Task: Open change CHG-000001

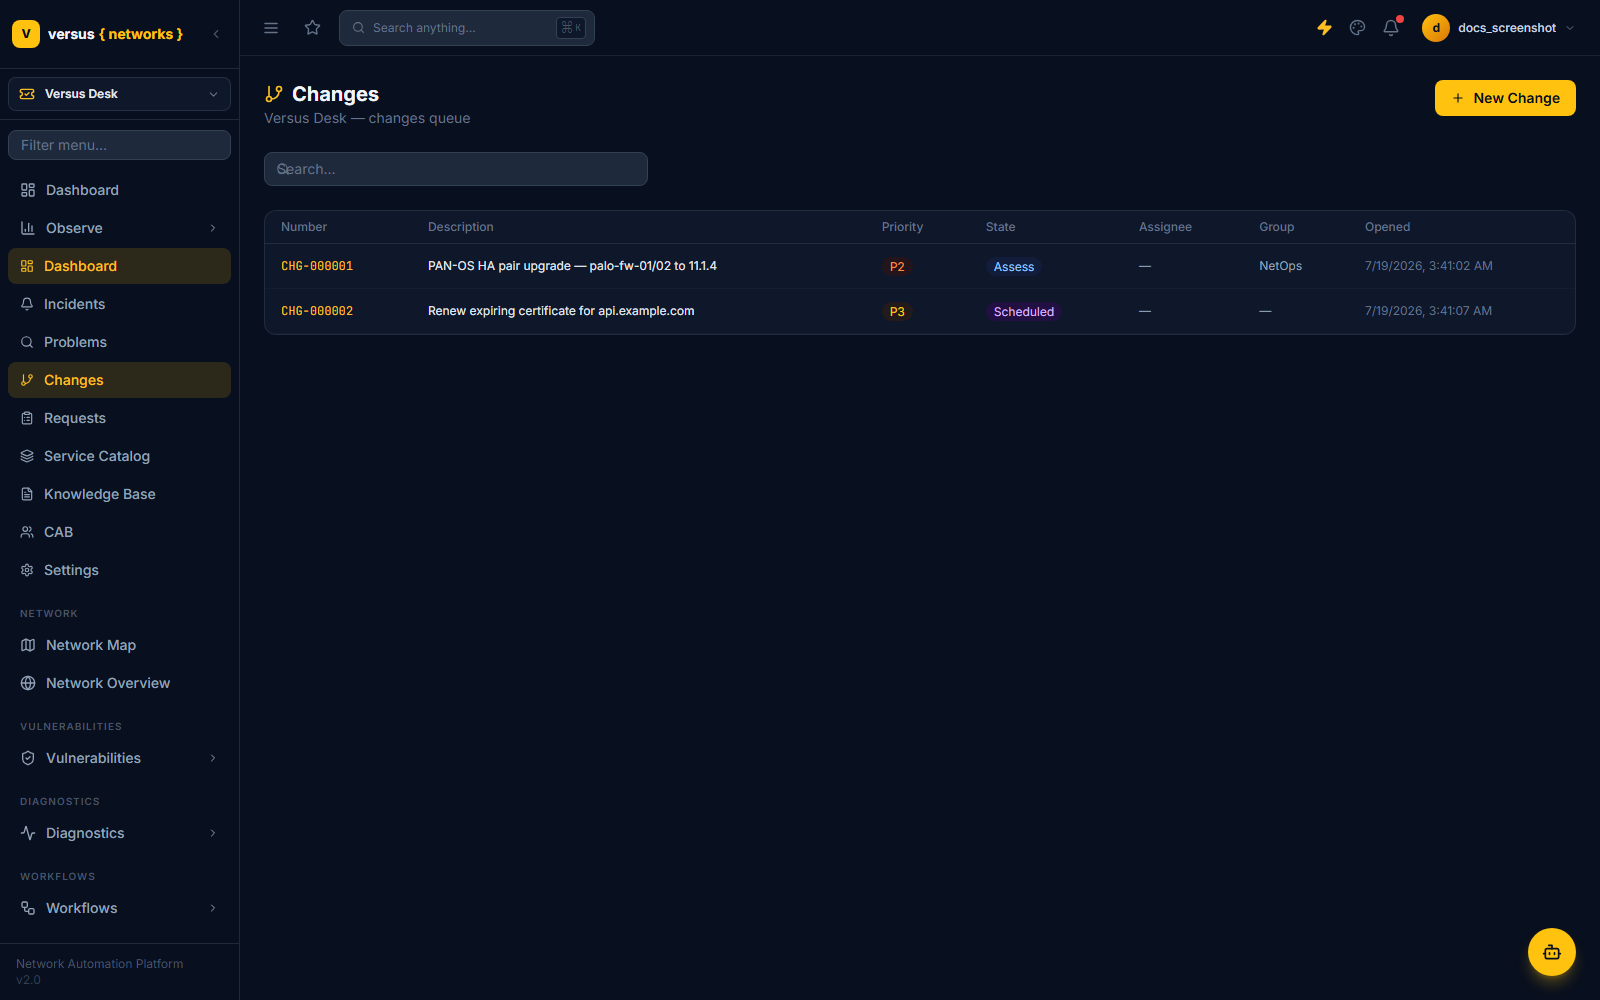Action: coord(317,266)
